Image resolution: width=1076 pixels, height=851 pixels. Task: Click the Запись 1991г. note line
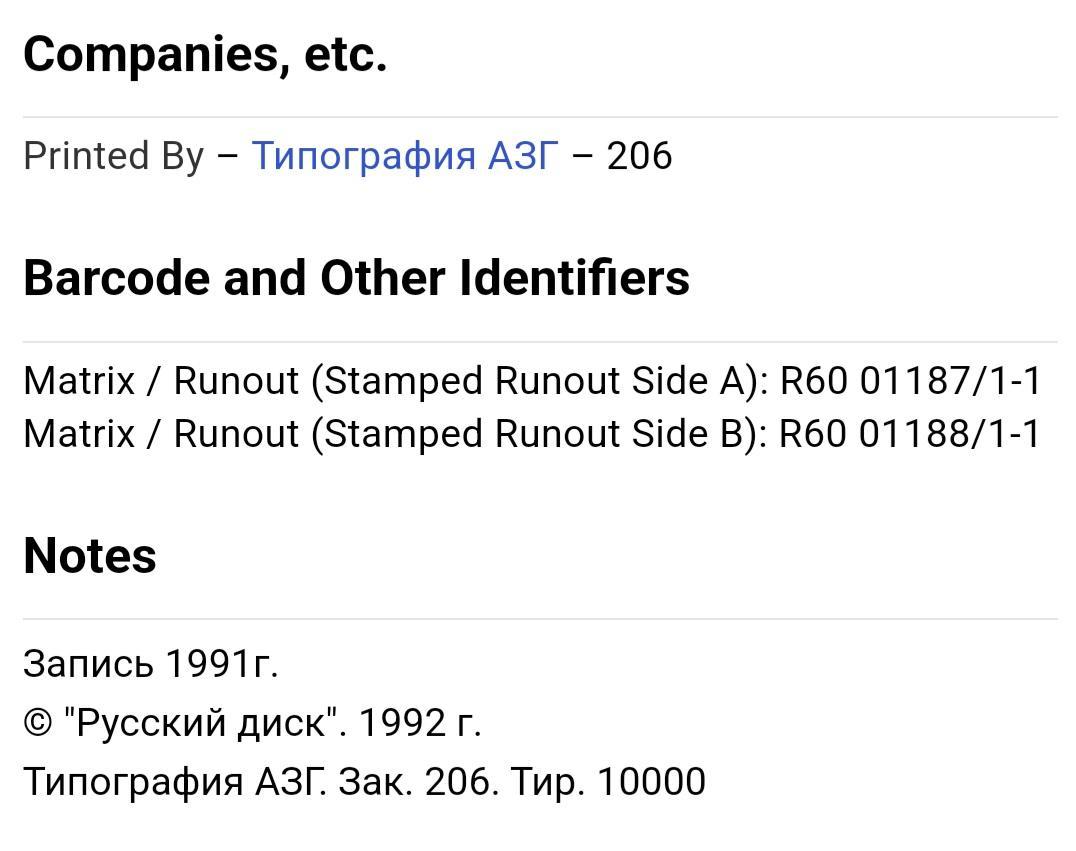[150, 664]
